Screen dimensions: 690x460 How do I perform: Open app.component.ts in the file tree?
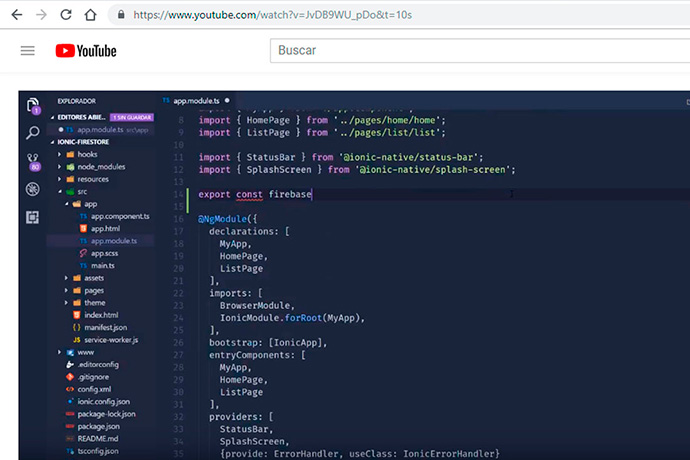point(119,216)
